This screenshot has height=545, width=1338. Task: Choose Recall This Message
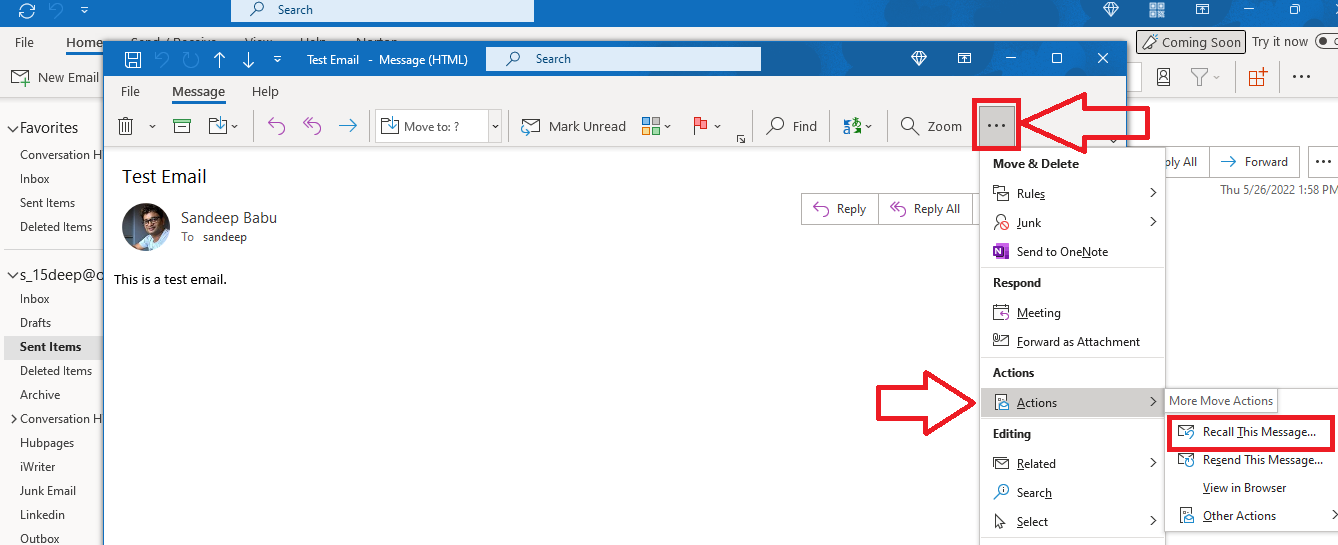tap(1250, 432)
